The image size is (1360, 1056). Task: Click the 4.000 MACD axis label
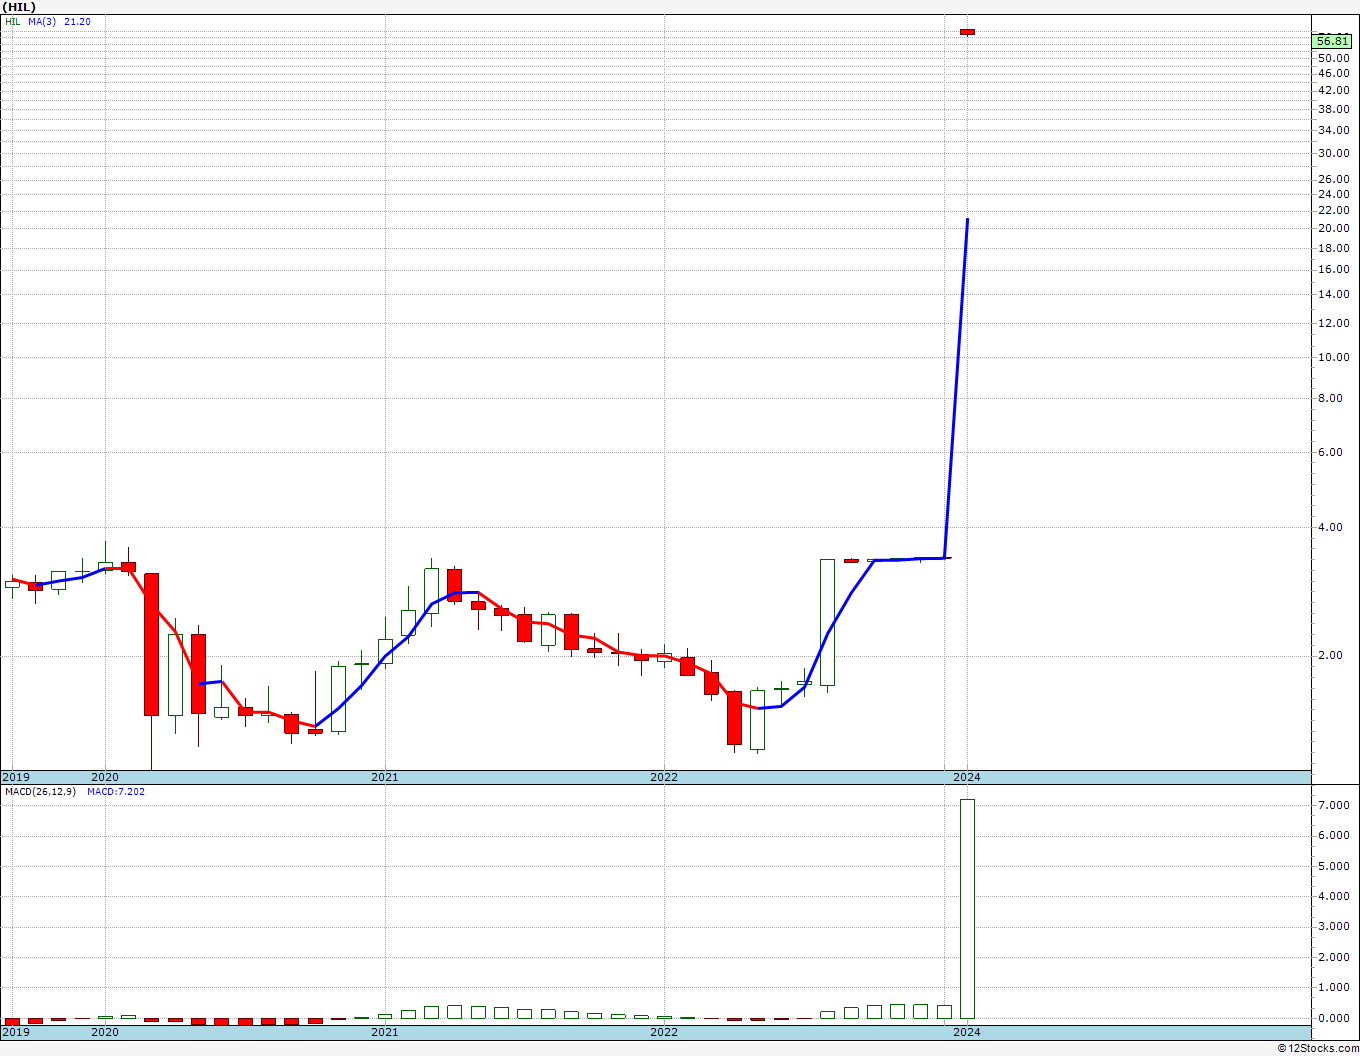point(1333,897)
